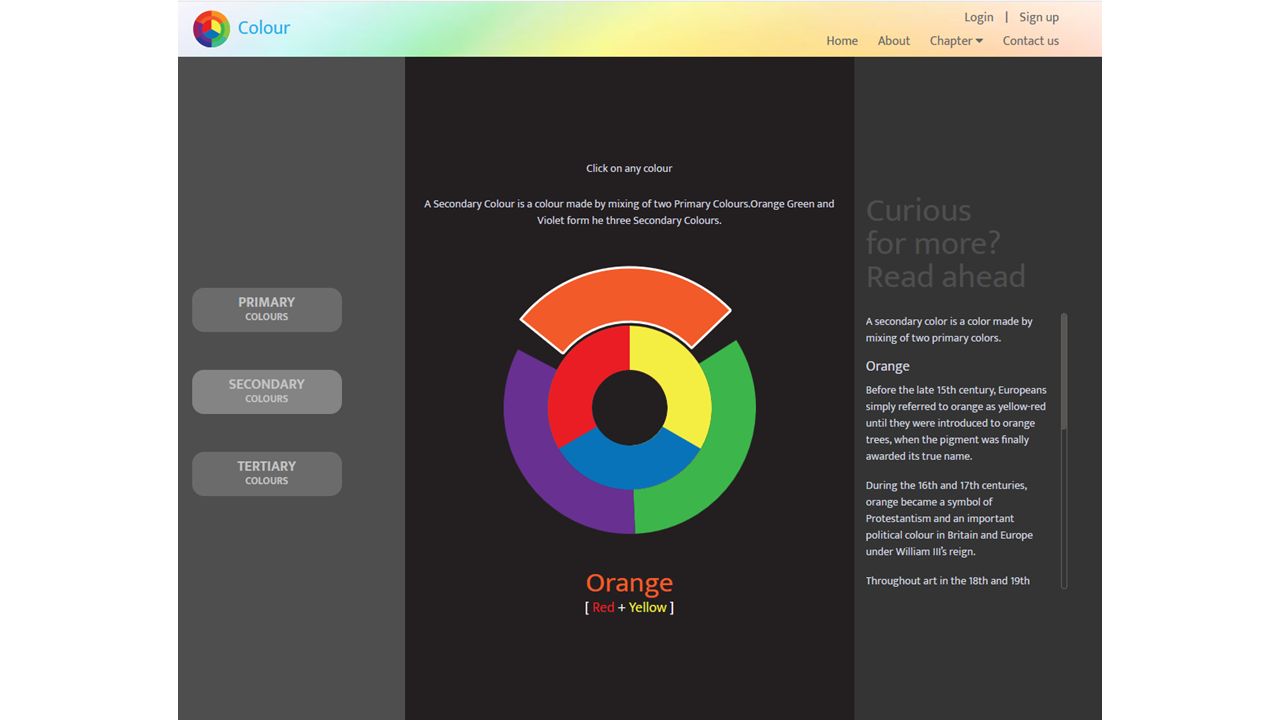Click the scrollbar in the reading panel
Screen dimensions: 1280x720
click(1063, 370)
